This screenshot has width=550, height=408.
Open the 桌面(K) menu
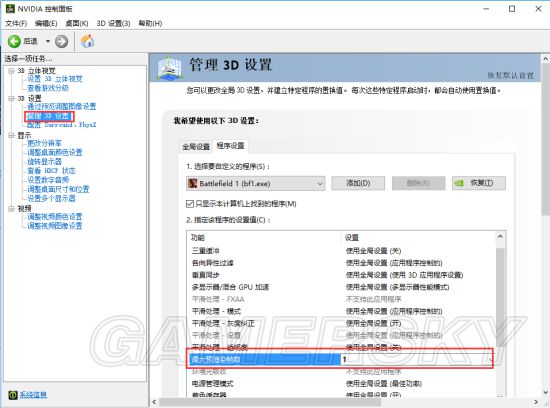click(x=77, y=24)
